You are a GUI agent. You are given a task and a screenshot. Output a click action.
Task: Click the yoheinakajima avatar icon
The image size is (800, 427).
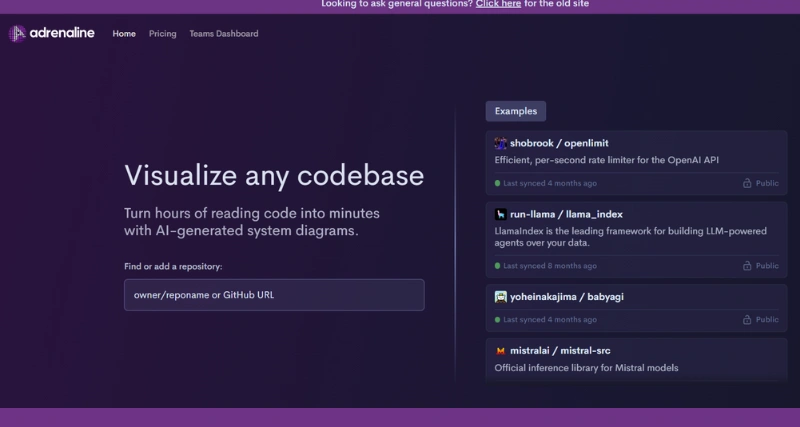pos(501,297)
